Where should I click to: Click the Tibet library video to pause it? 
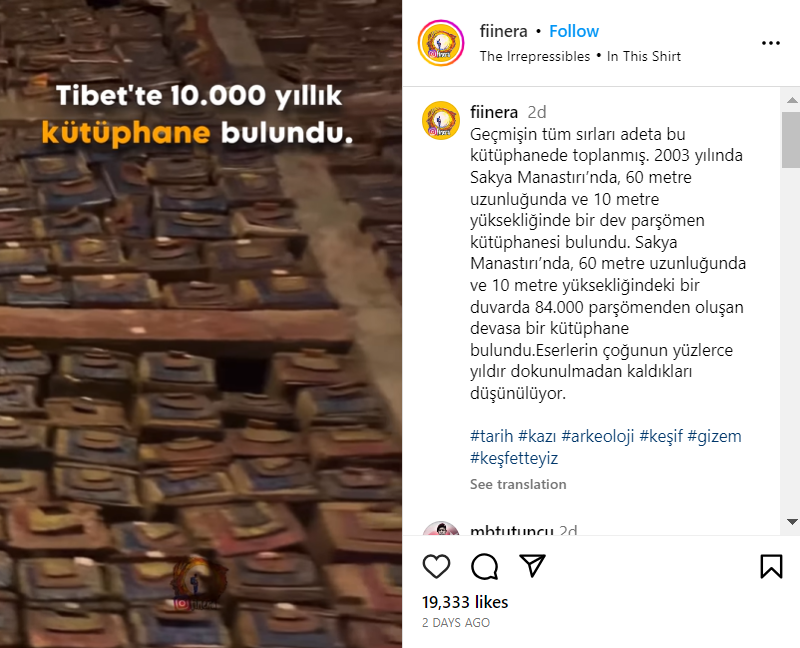201,324
